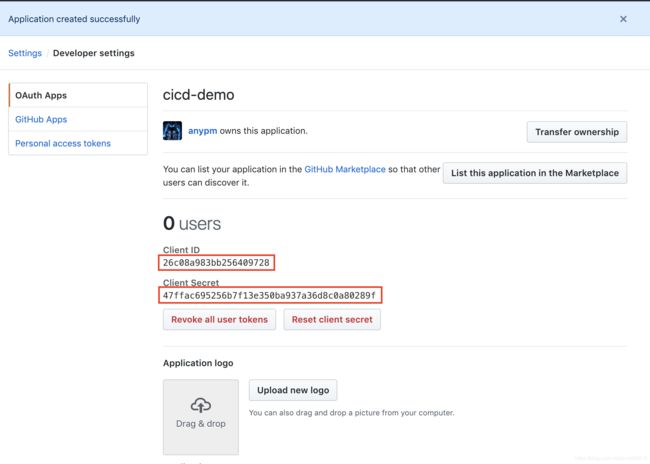Screen dimensions: 650x464
Task: Click the Drag & drop logo area
Action: pos(201,417)
